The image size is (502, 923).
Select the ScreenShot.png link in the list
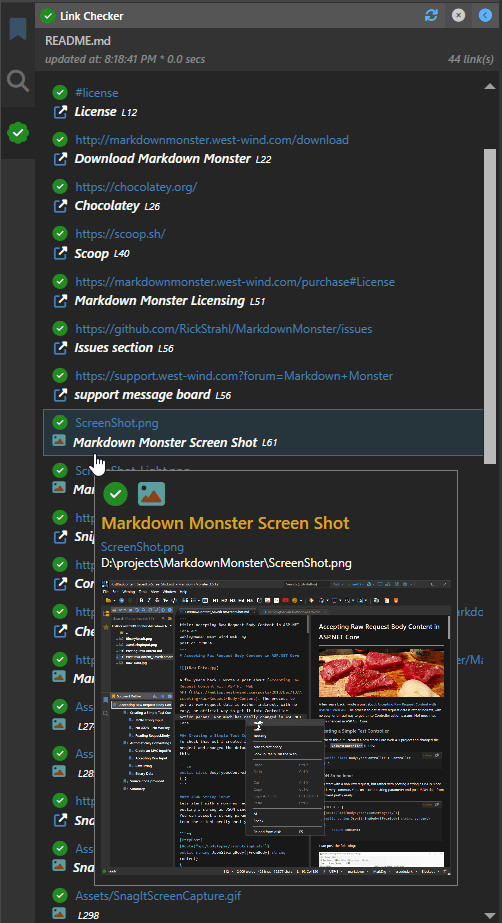(117, 423)
